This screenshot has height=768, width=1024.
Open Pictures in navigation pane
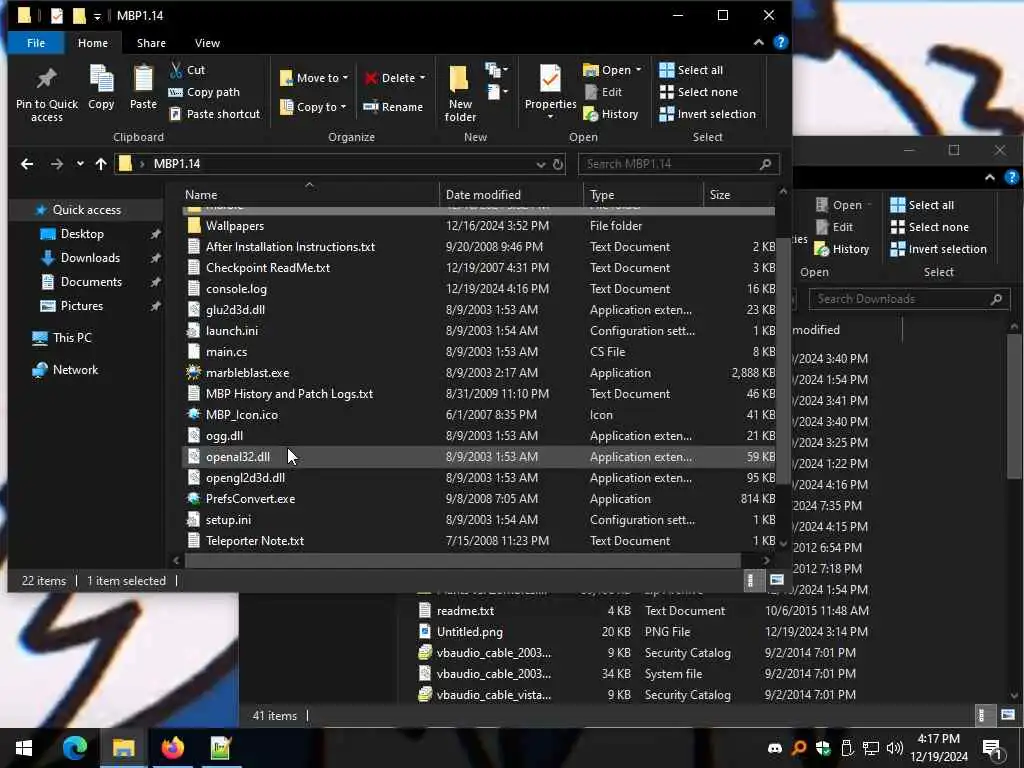82,306
